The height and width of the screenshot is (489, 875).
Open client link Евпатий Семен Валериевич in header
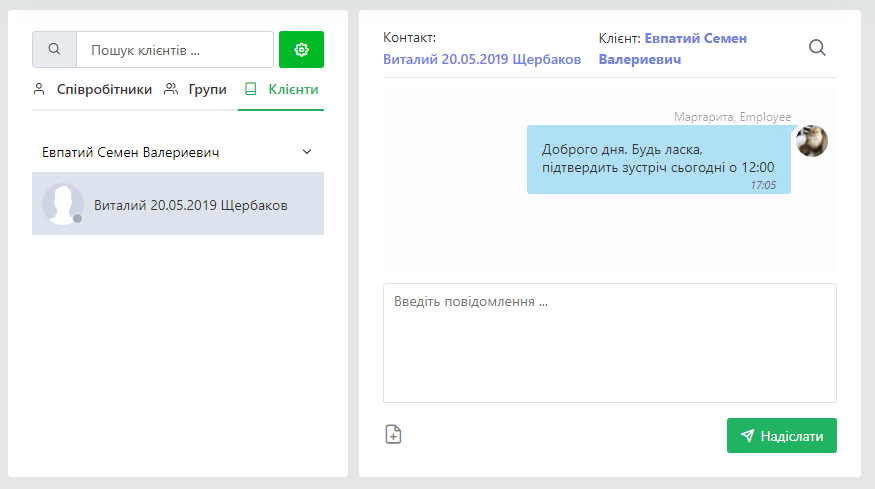(672, 49)
